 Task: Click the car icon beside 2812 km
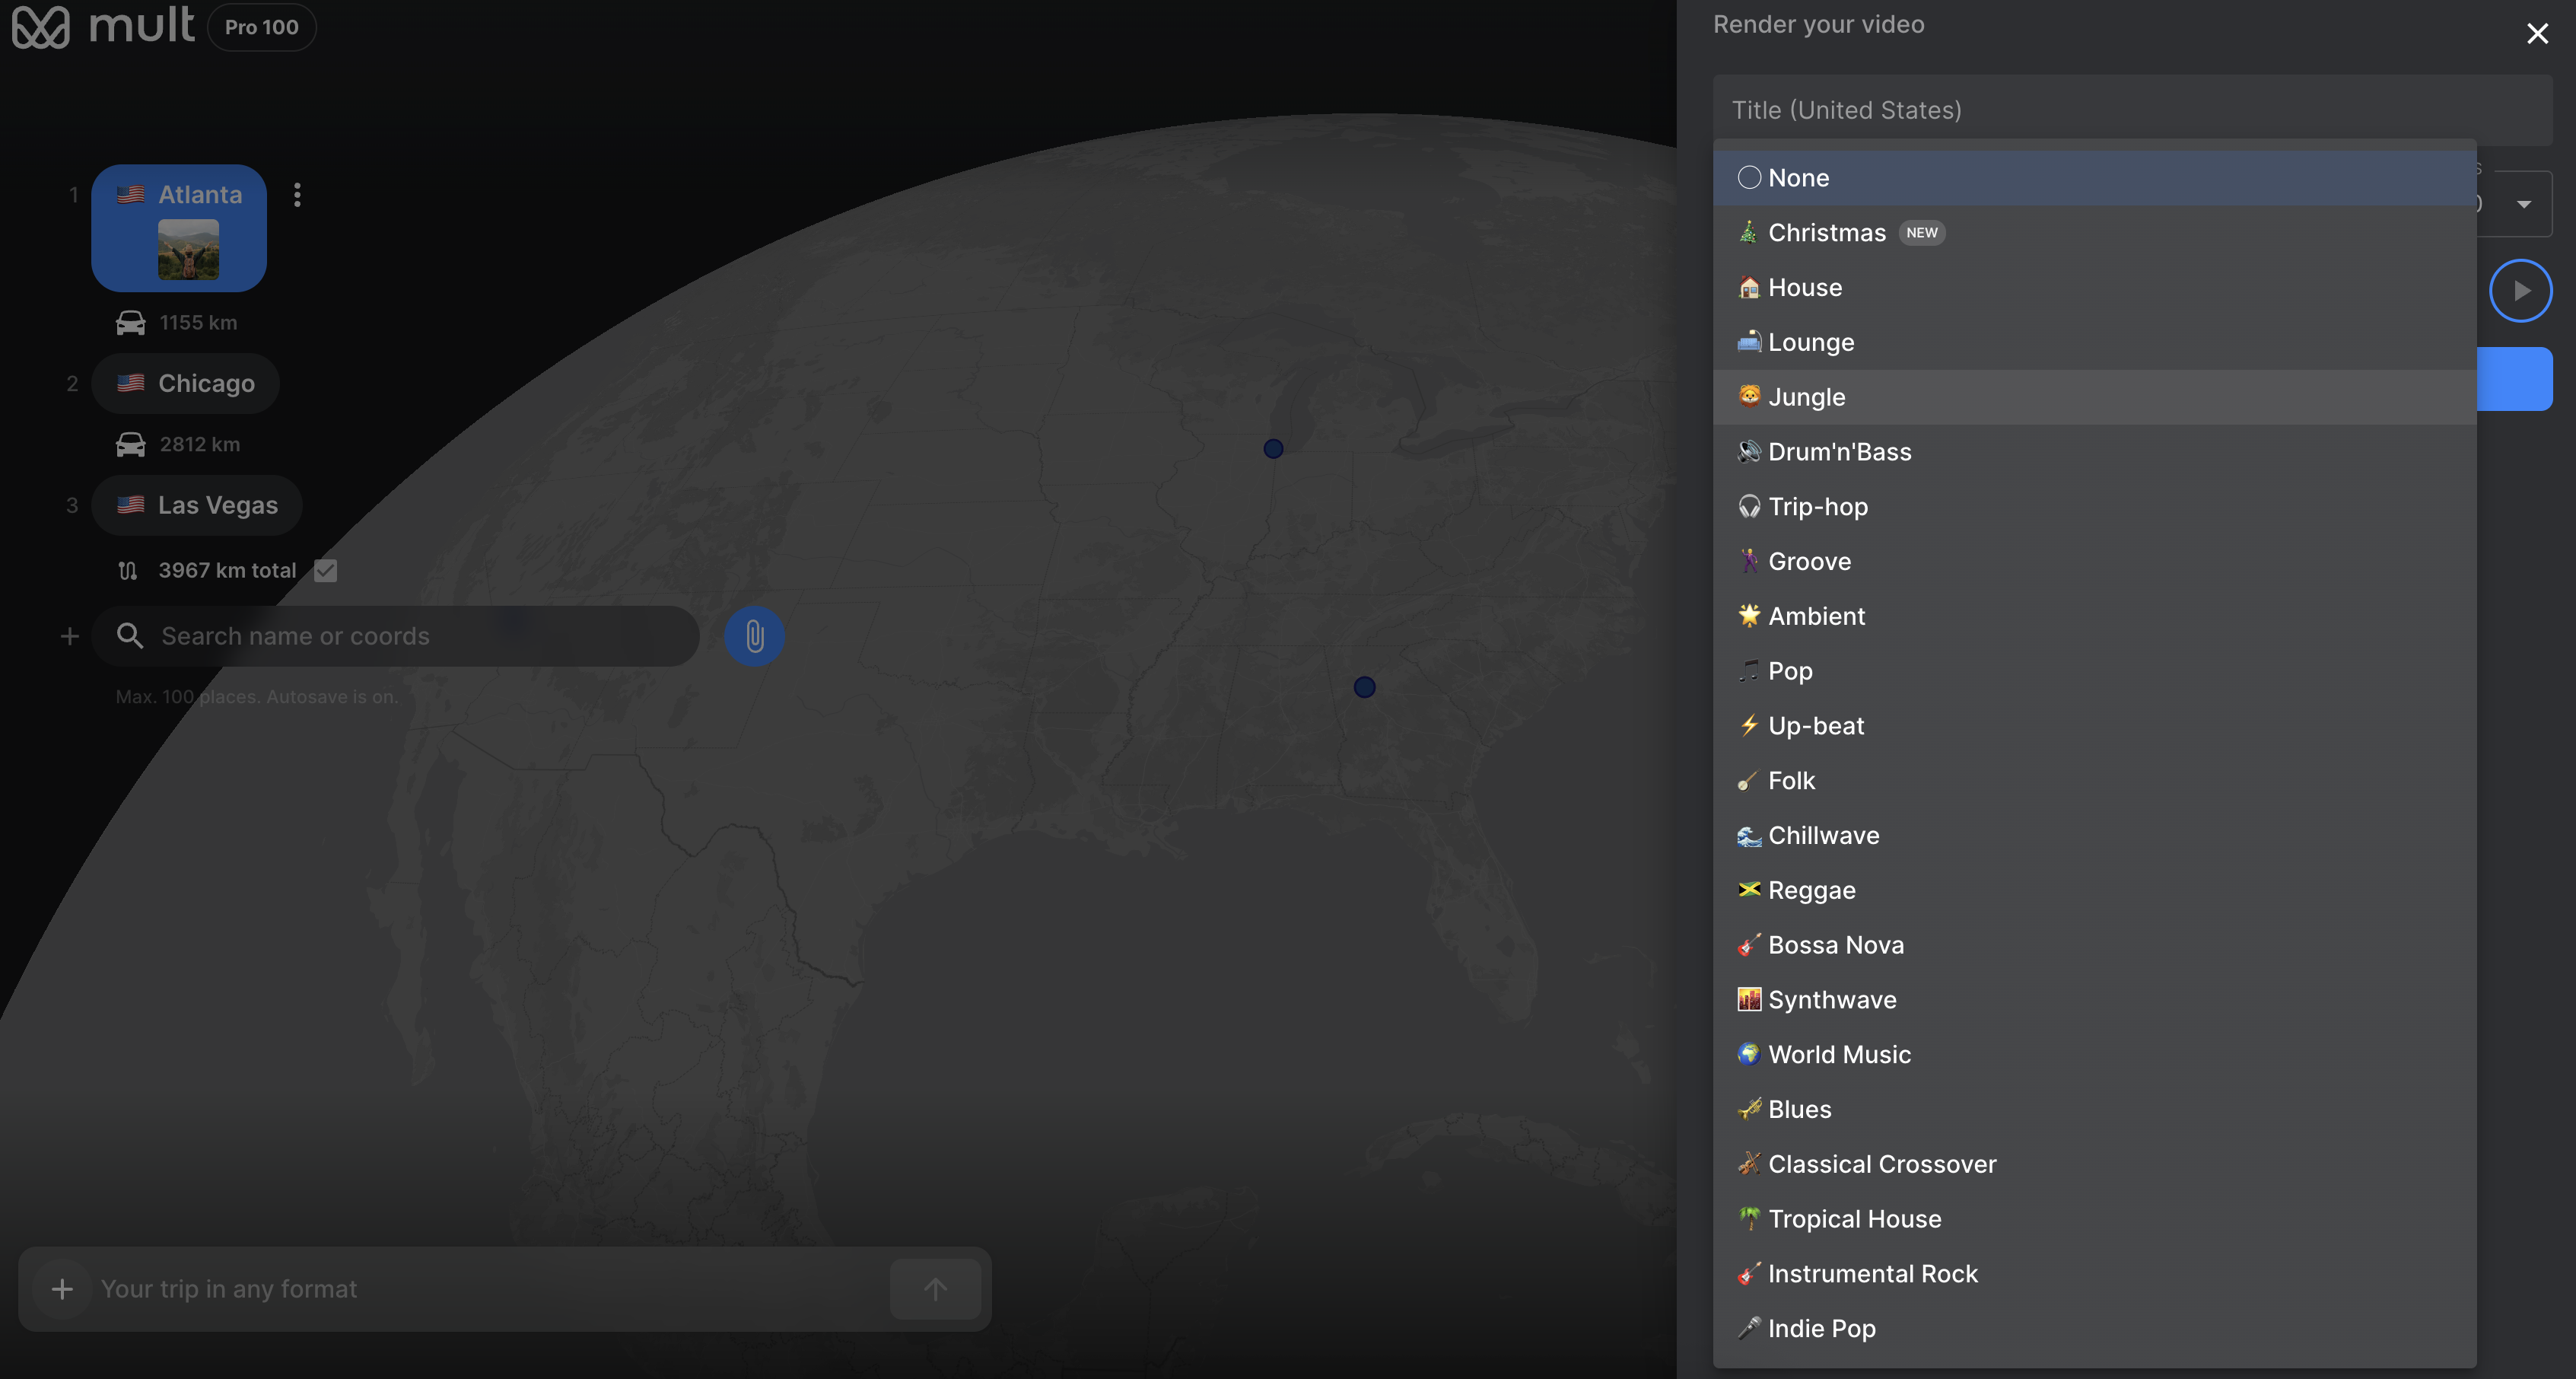click(x=131, y=444)
